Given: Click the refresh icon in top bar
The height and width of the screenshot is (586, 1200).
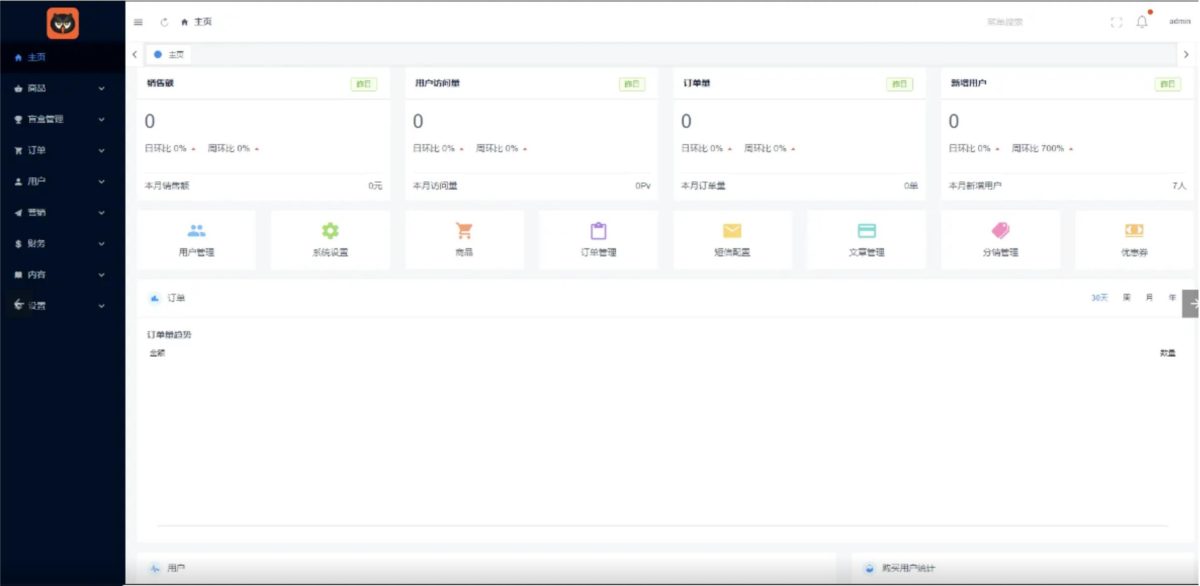Looking at the screenshot, I should 164,22.
